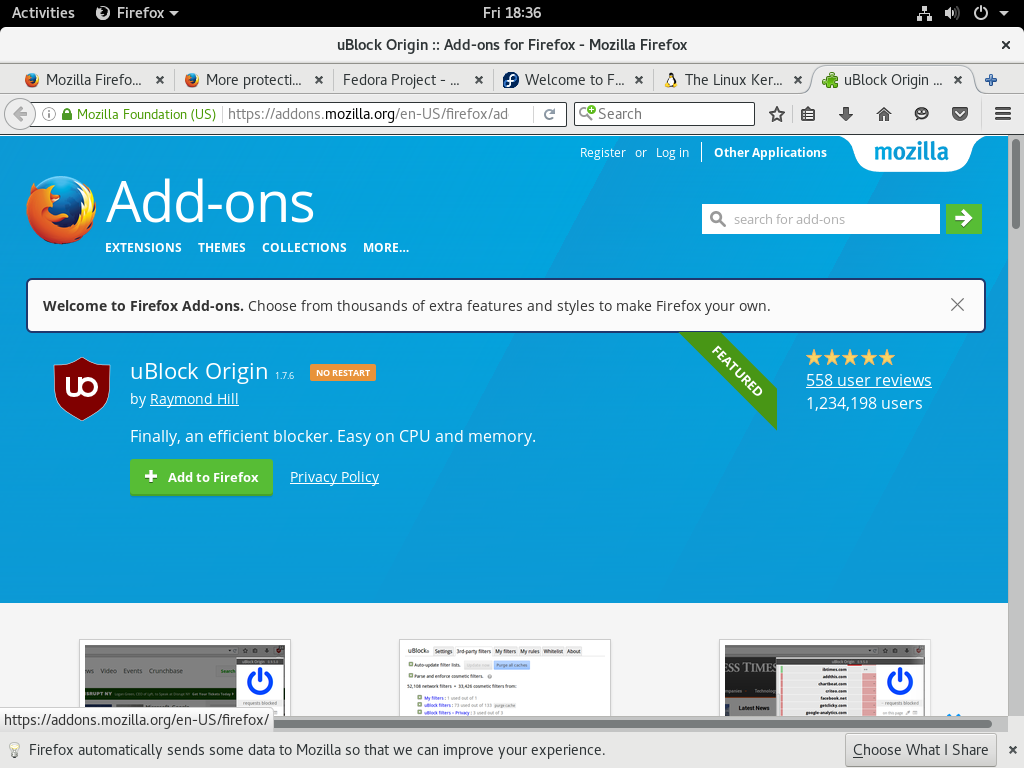Click the Add to Firefox button
The width and height of the screenshot is (1024, 768).
pyautogui.click(x=201, y=477)
